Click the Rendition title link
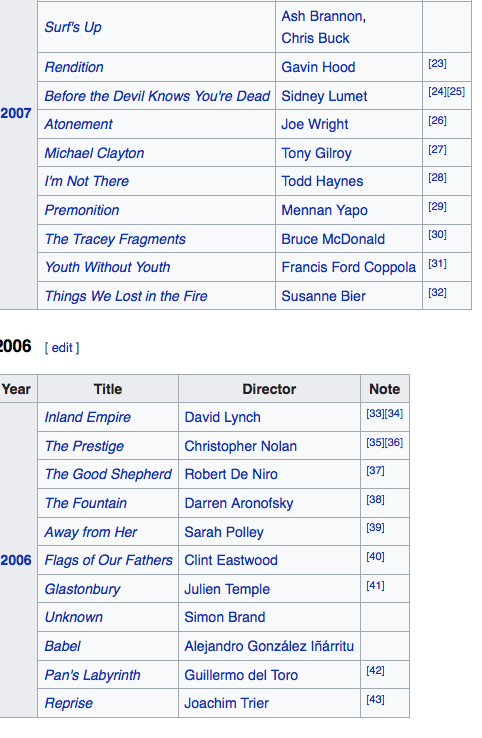This screenshot has width=482, height=738. tap(74, 67)
